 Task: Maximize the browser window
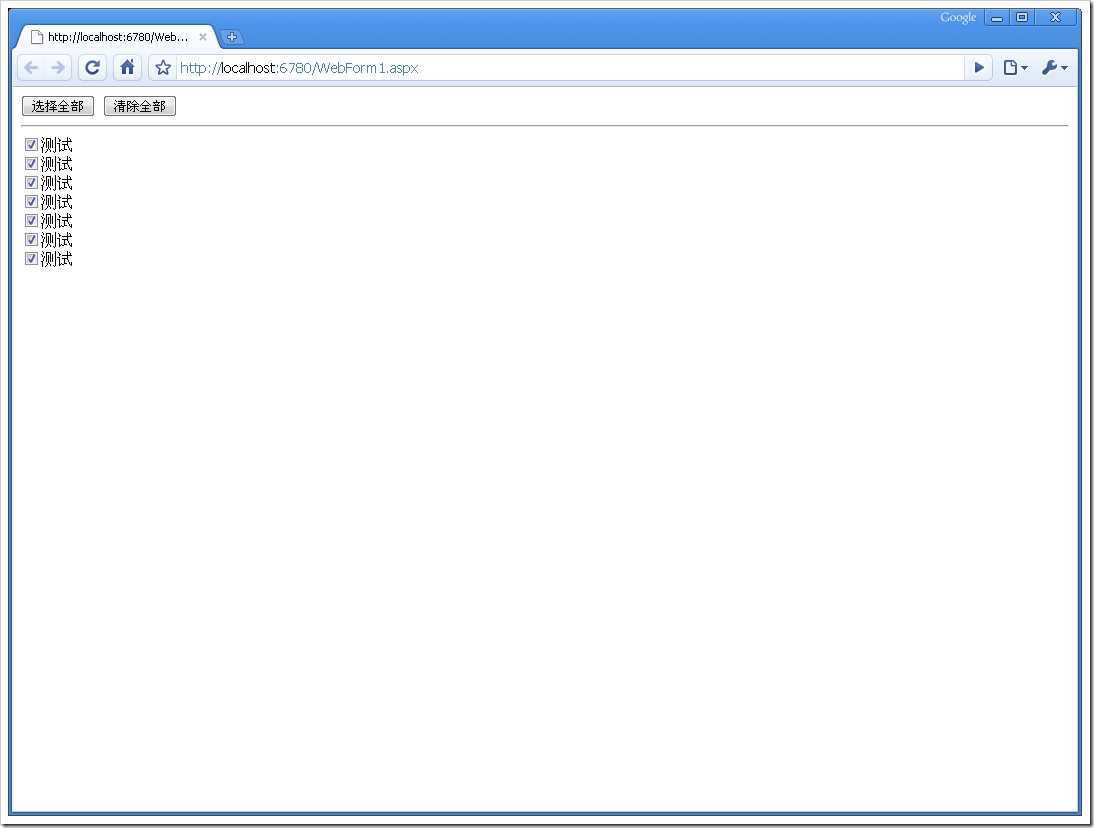[1022, 17]
